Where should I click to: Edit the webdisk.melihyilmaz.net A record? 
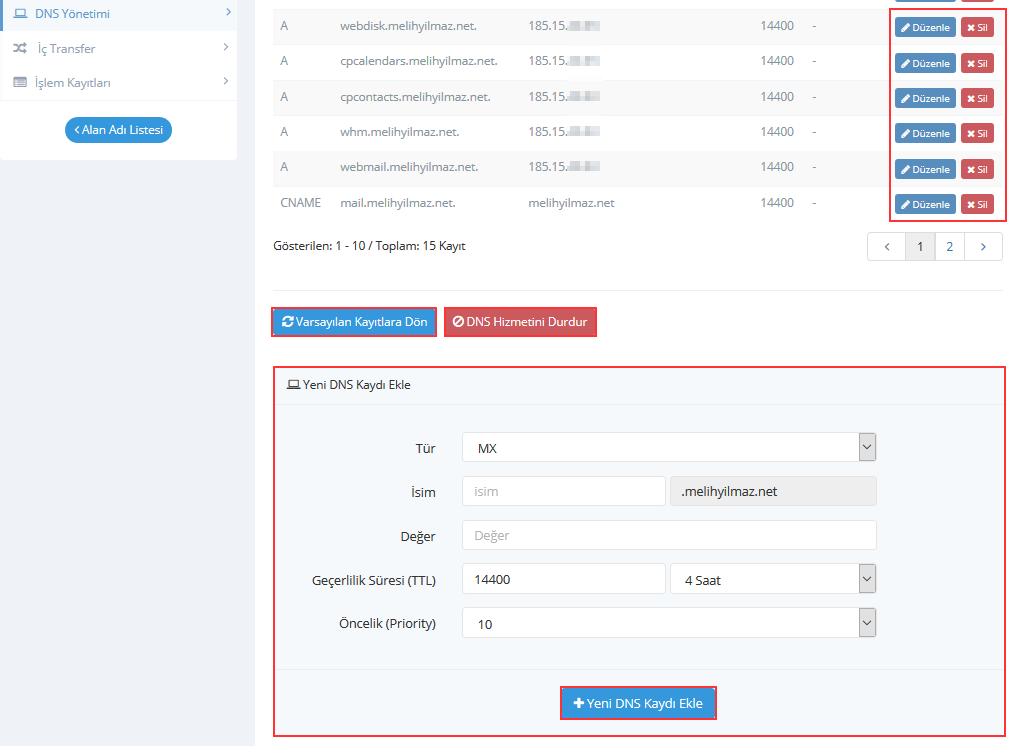(924, 28)
